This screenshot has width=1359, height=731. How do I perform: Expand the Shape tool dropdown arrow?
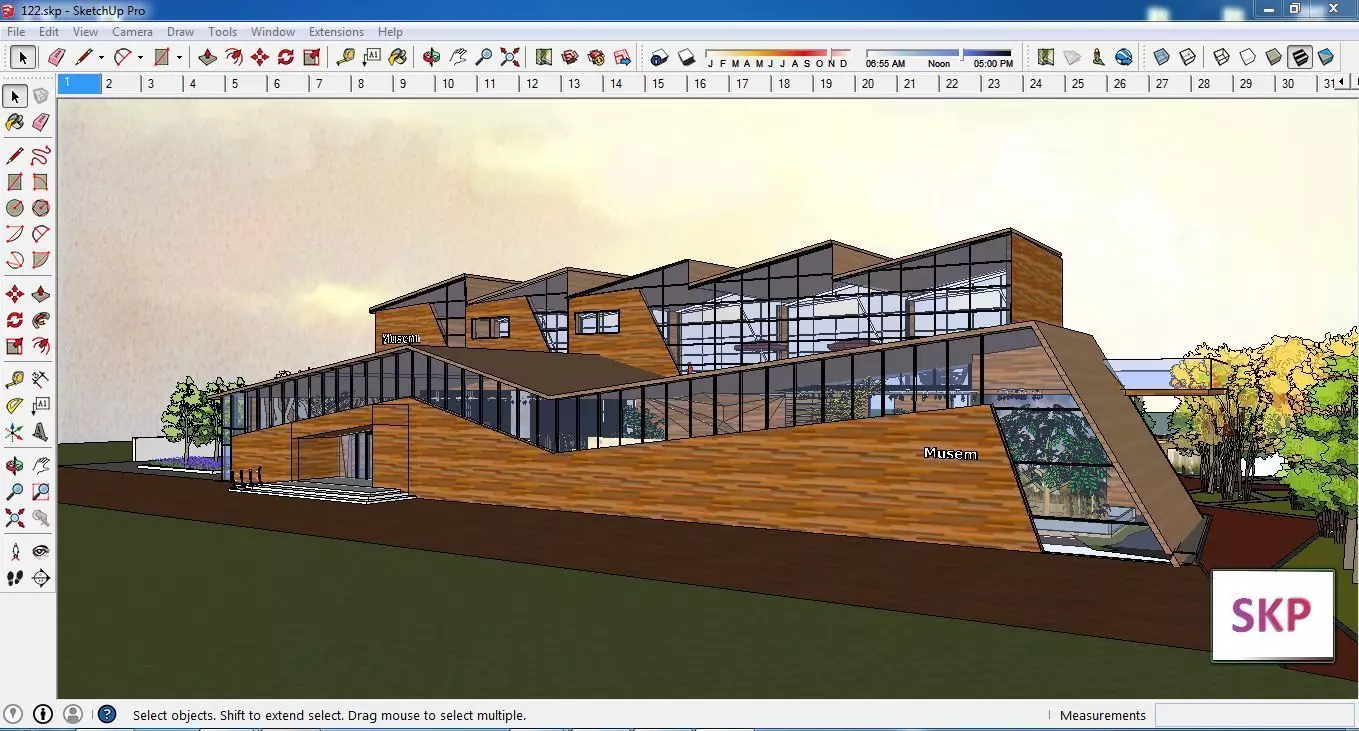click(x=179, y=58)
